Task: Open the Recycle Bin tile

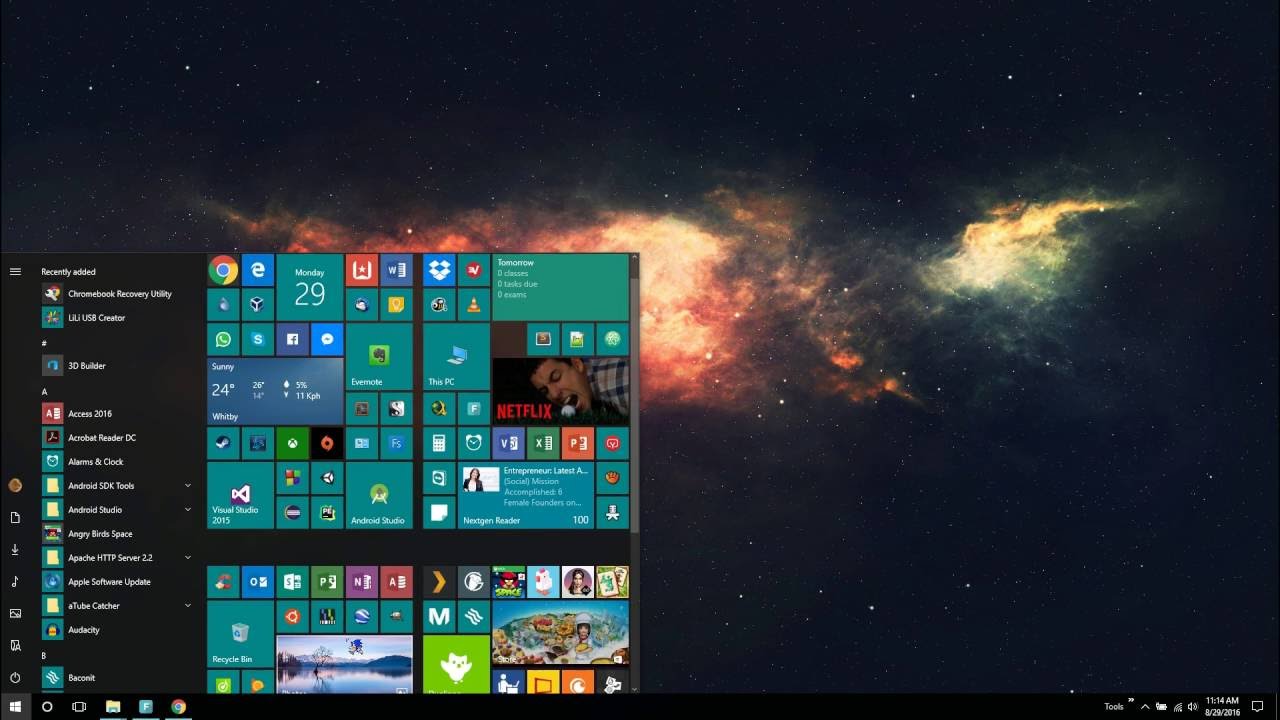Action: click(x=241, y=634)
